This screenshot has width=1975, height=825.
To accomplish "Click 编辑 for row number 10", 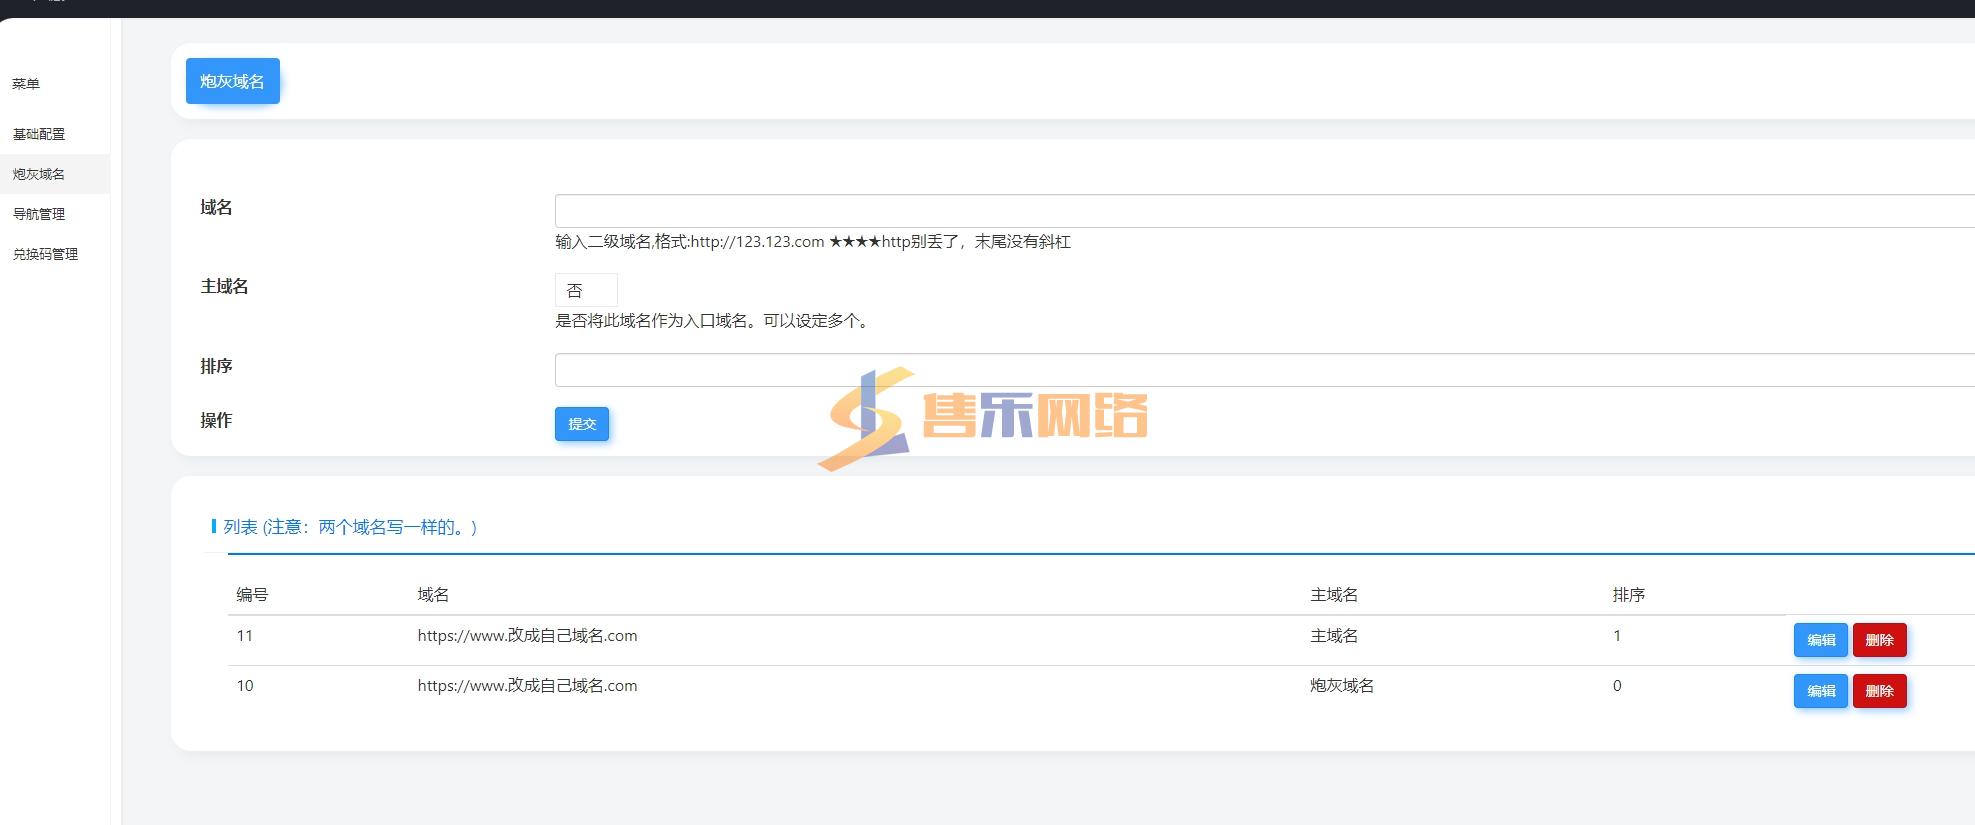I will tap(1820, 691).
